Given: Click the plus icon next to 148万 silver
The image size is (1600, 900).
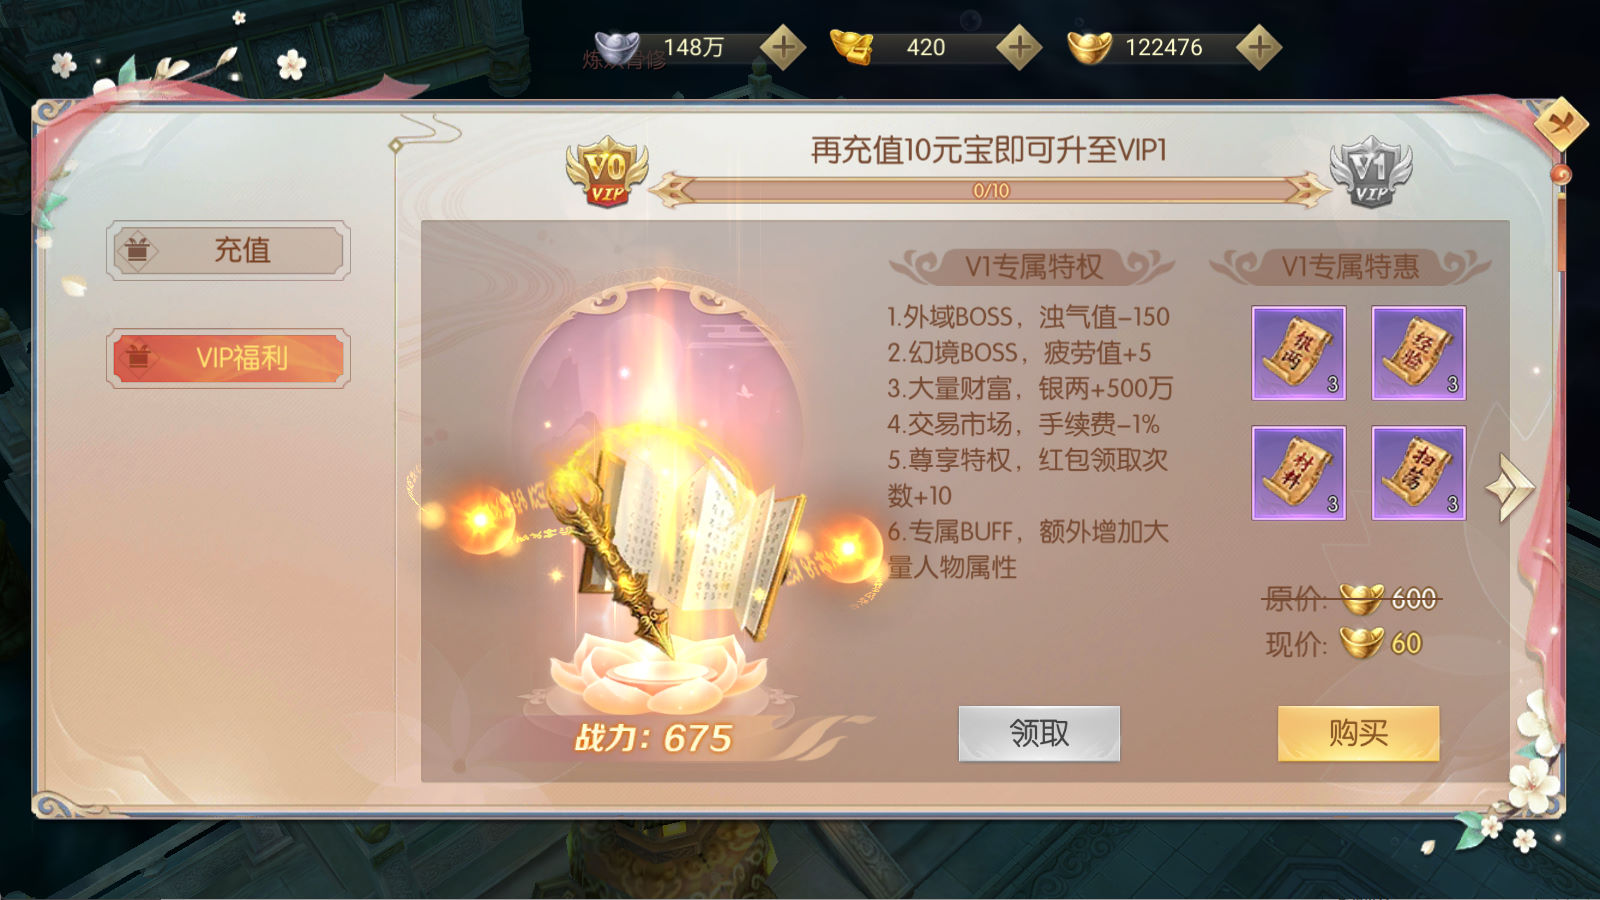Looking at the screenshot, I should click(x=783, y=46).
